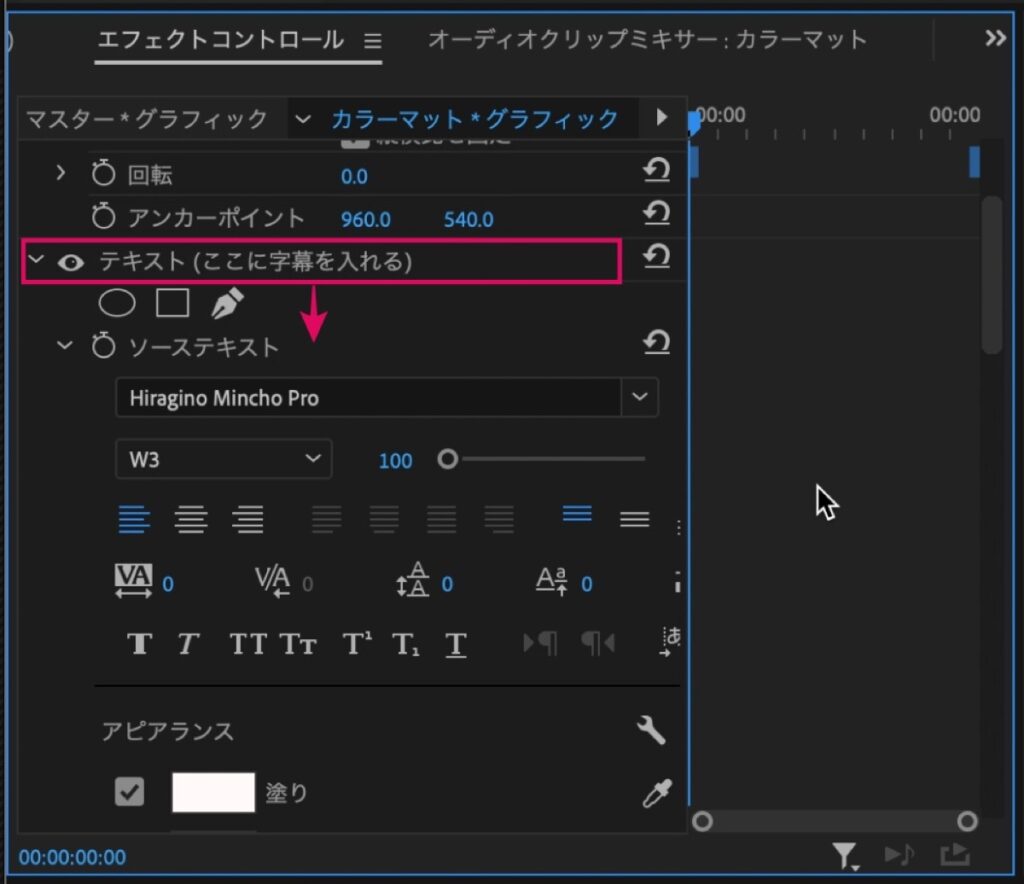1024x884 pixels.
Task: Reset the アンカーポイント parameter
Action: 656,213
